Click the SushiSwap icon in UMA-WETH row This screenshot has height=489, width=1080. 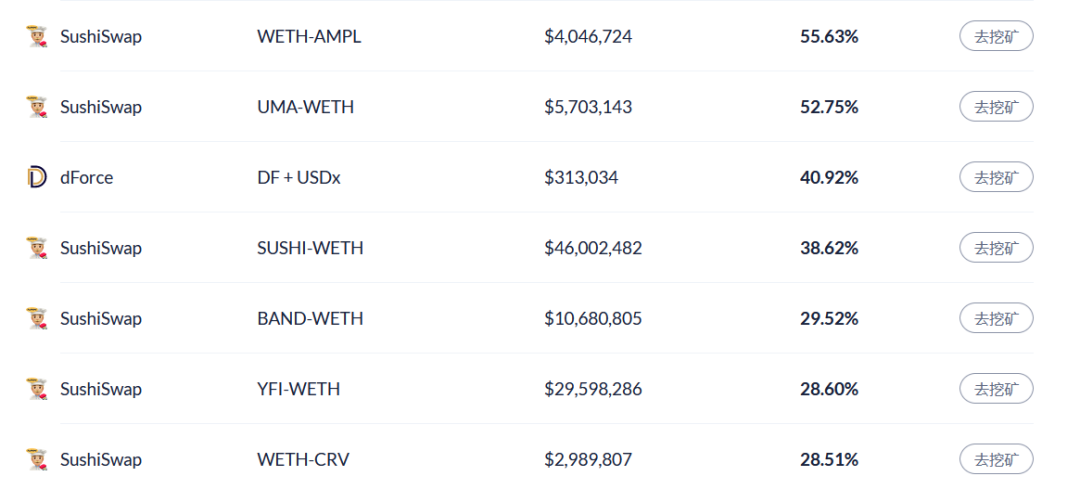click(x=37, y=107)
